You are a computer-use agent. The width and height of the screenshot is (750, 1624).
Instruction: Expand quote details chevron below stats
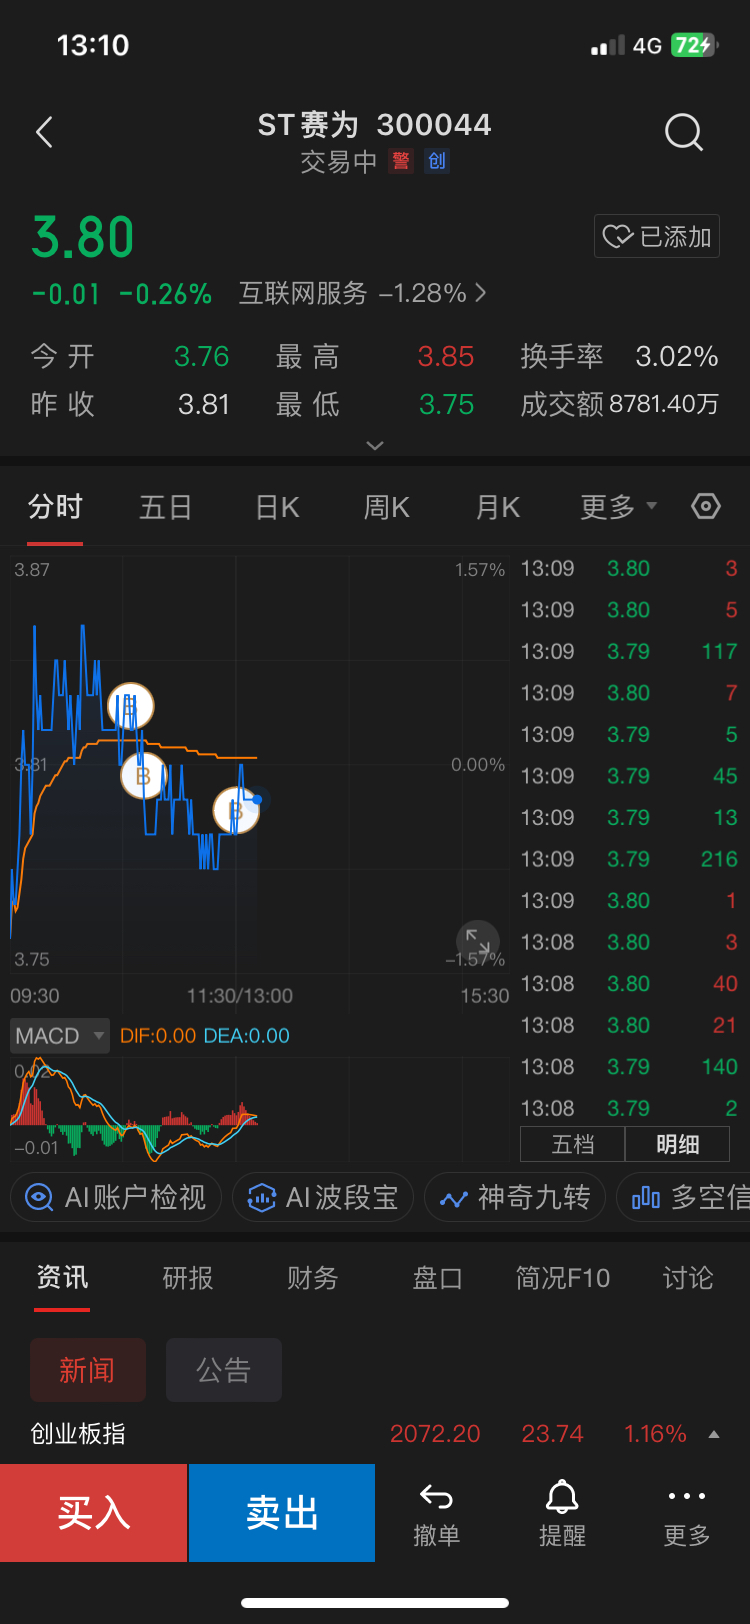(x=375, y=445)
